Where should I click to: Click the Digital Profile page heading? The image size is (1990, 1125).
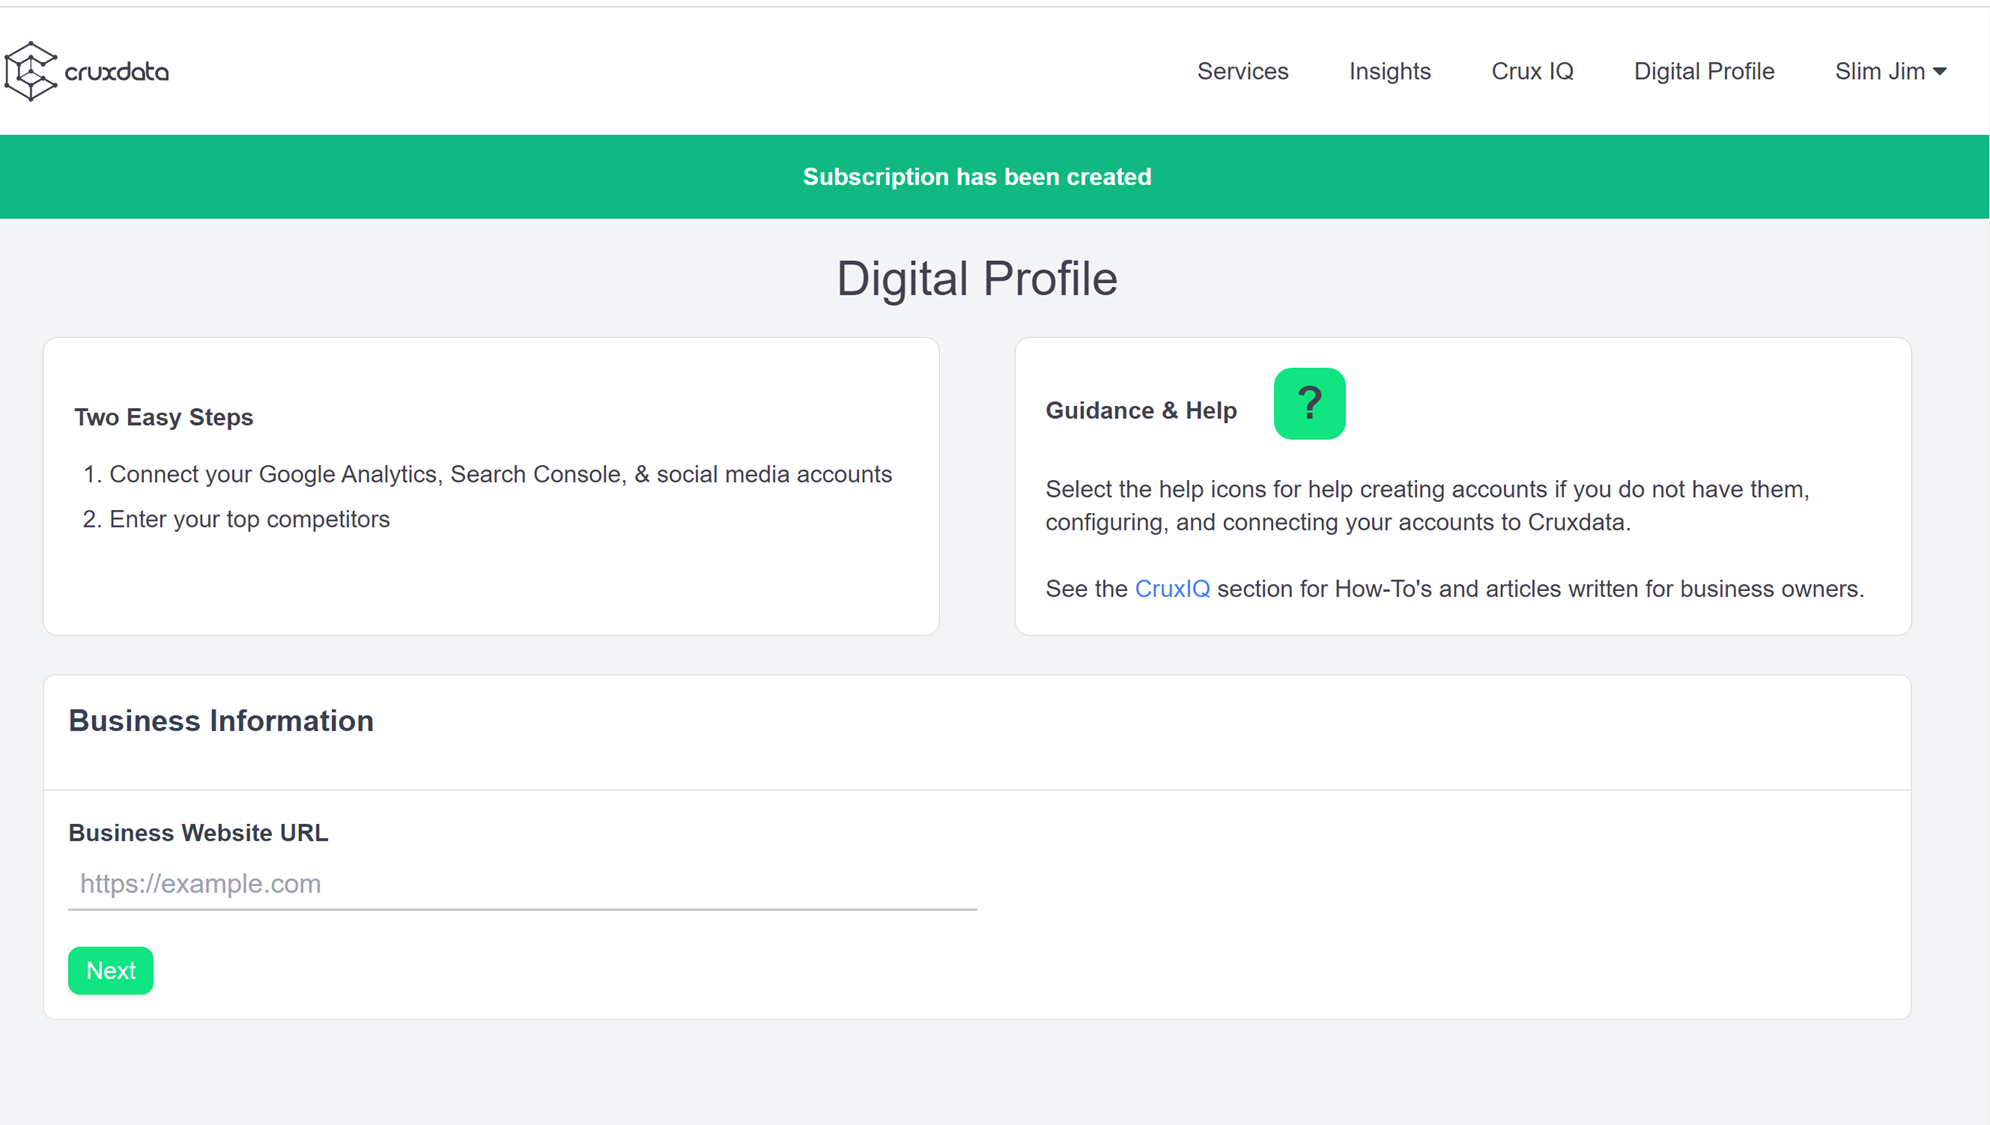pos(977,279)
